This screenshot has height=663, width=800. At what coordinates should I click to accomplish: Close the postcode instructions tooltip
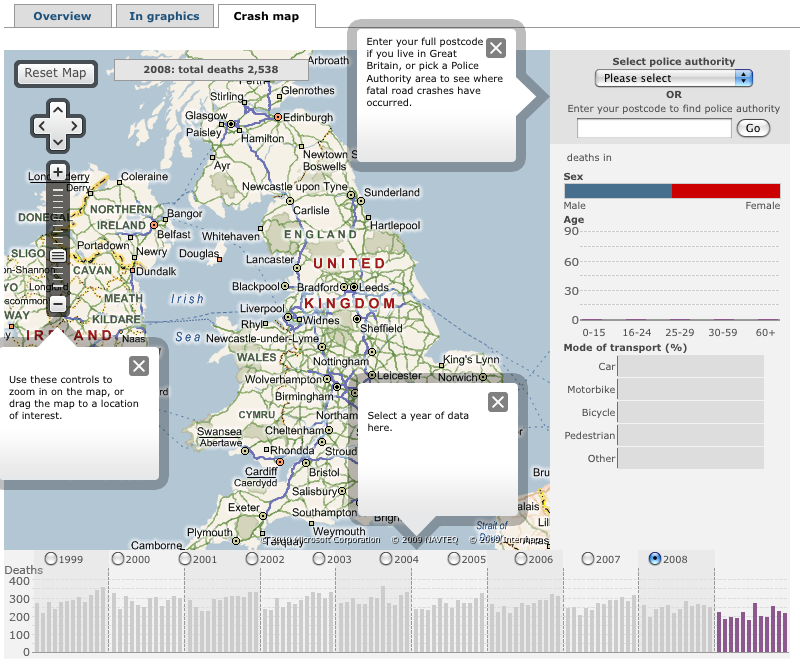[x=496, y=48]
